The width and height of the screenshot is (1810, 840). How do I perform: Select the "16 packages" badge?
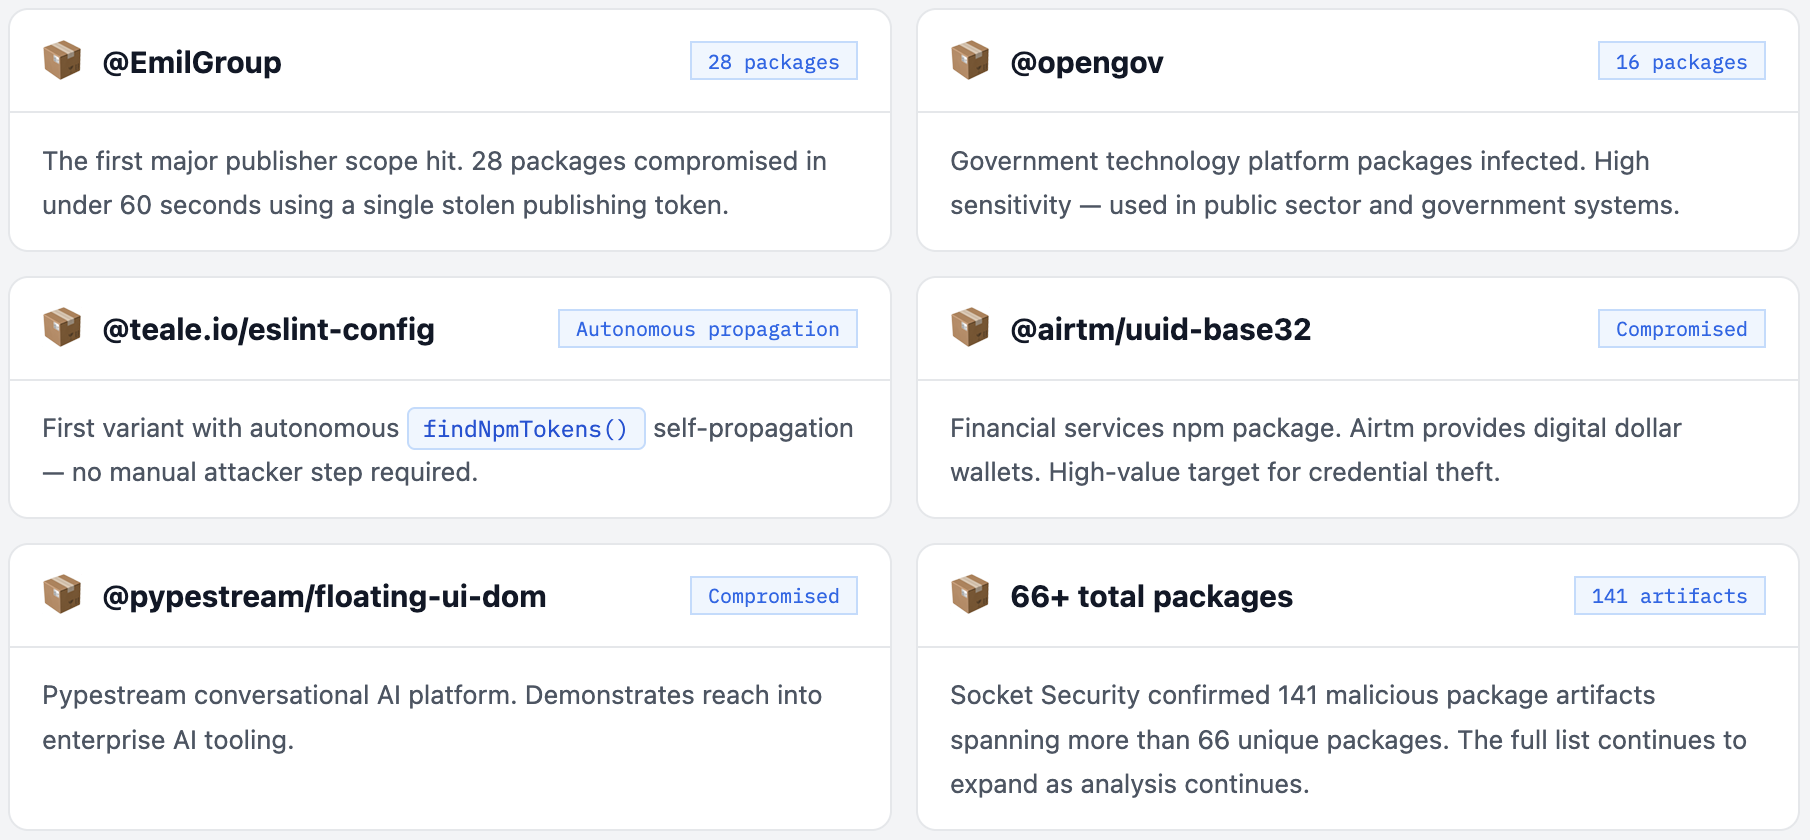pyautogui.click(x=1681, y=61)
